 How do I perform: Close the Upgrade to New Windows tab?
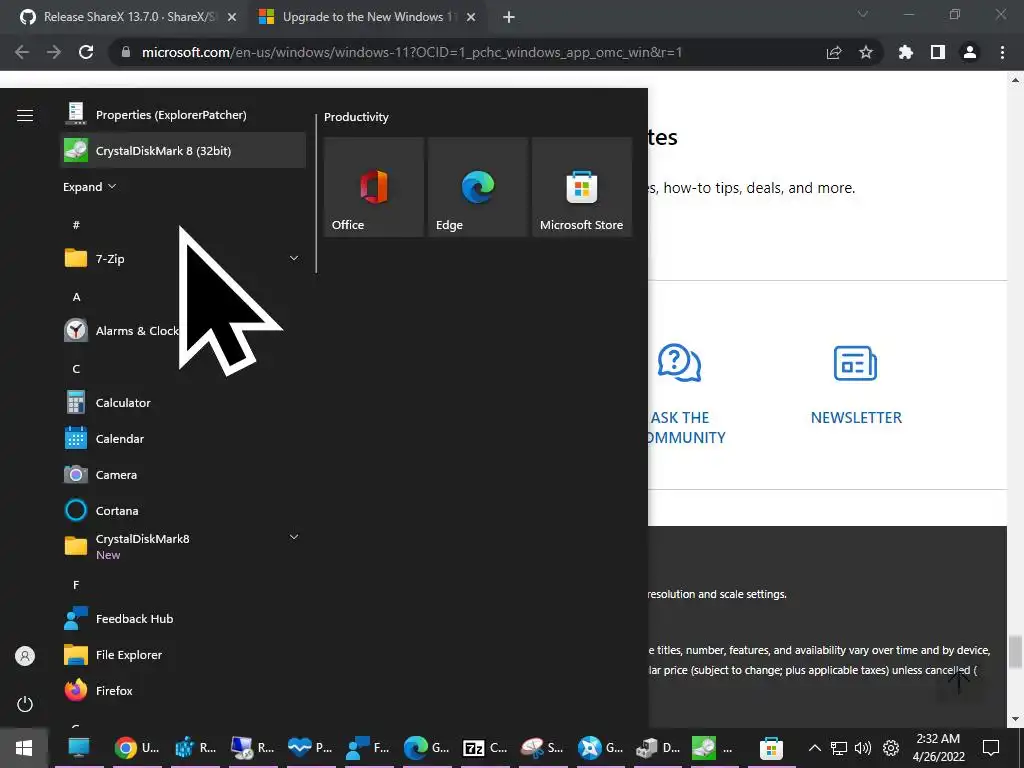pos(471,17)
